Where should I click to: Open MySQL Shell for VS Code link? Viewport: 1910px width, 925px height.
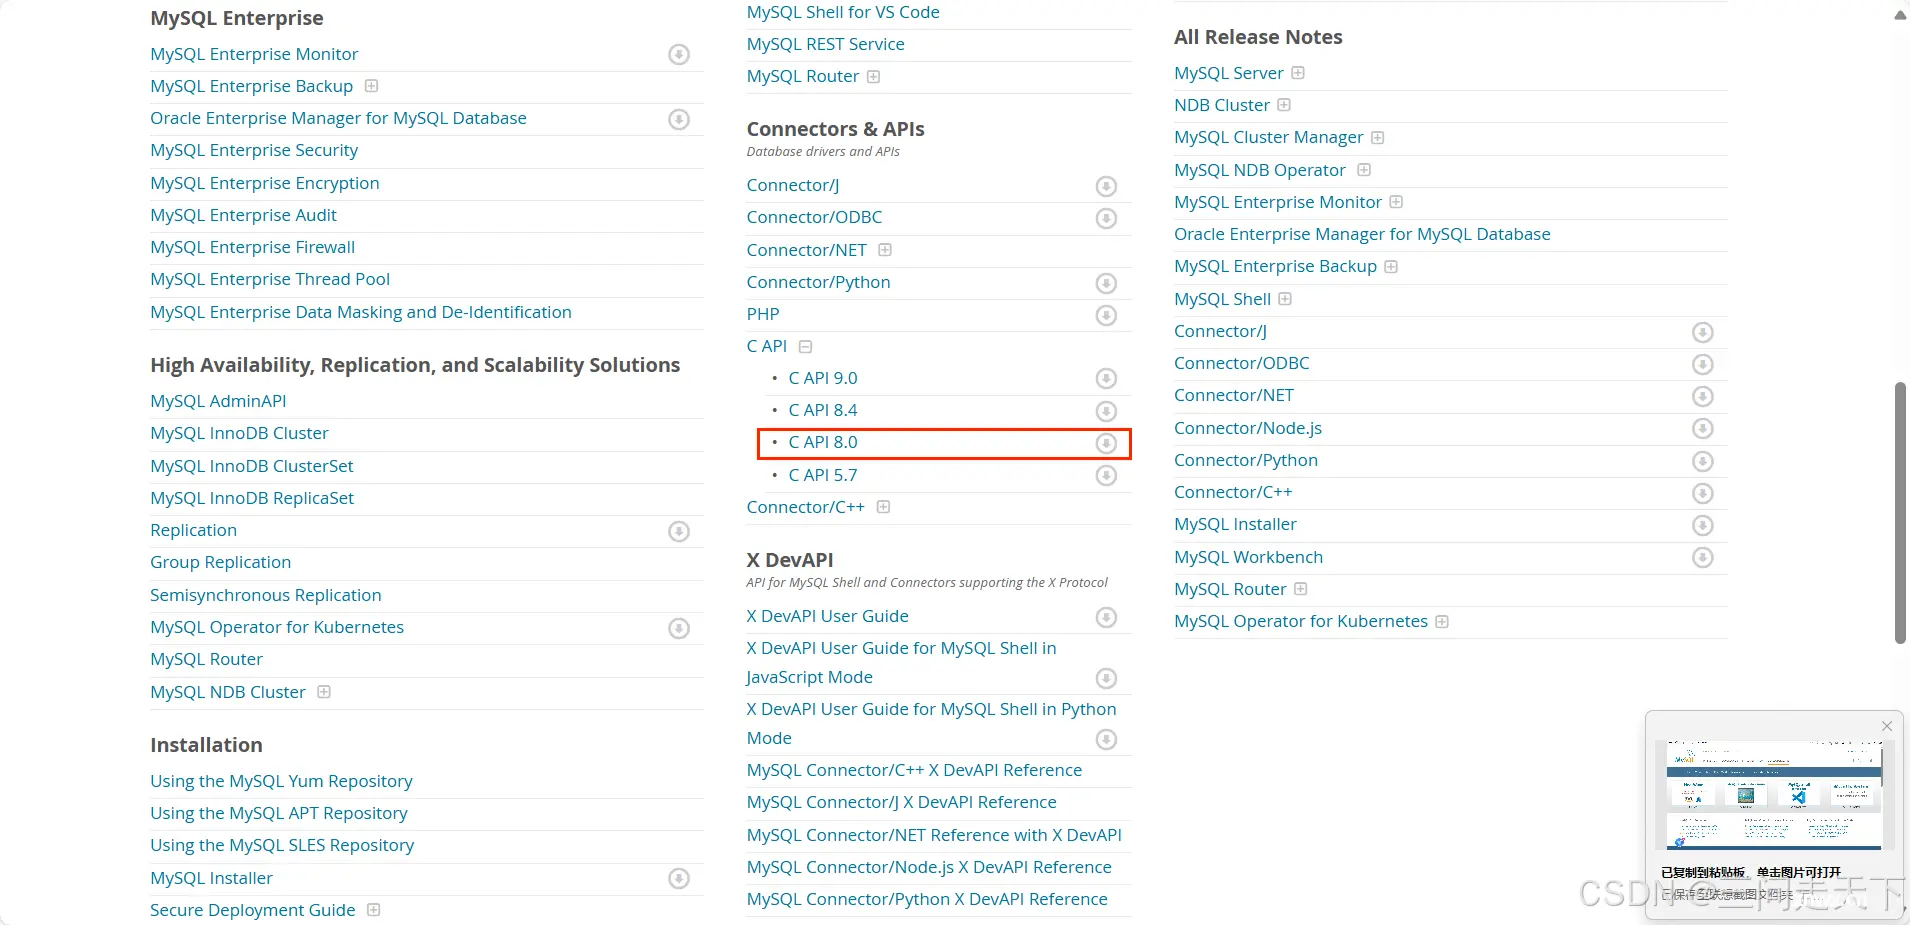pyautogui.click(x=843, y=12)
